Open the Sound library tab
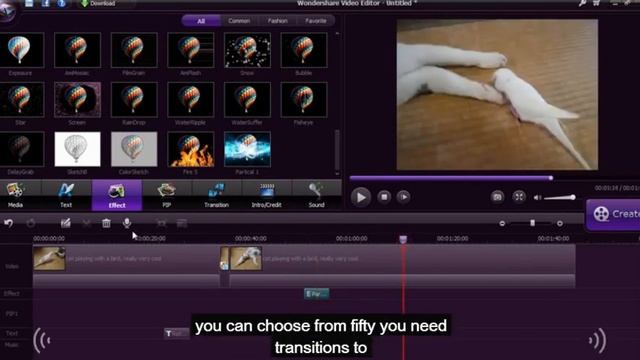The width and height of the screenshot is (640, 360). [x=316, y=196]
